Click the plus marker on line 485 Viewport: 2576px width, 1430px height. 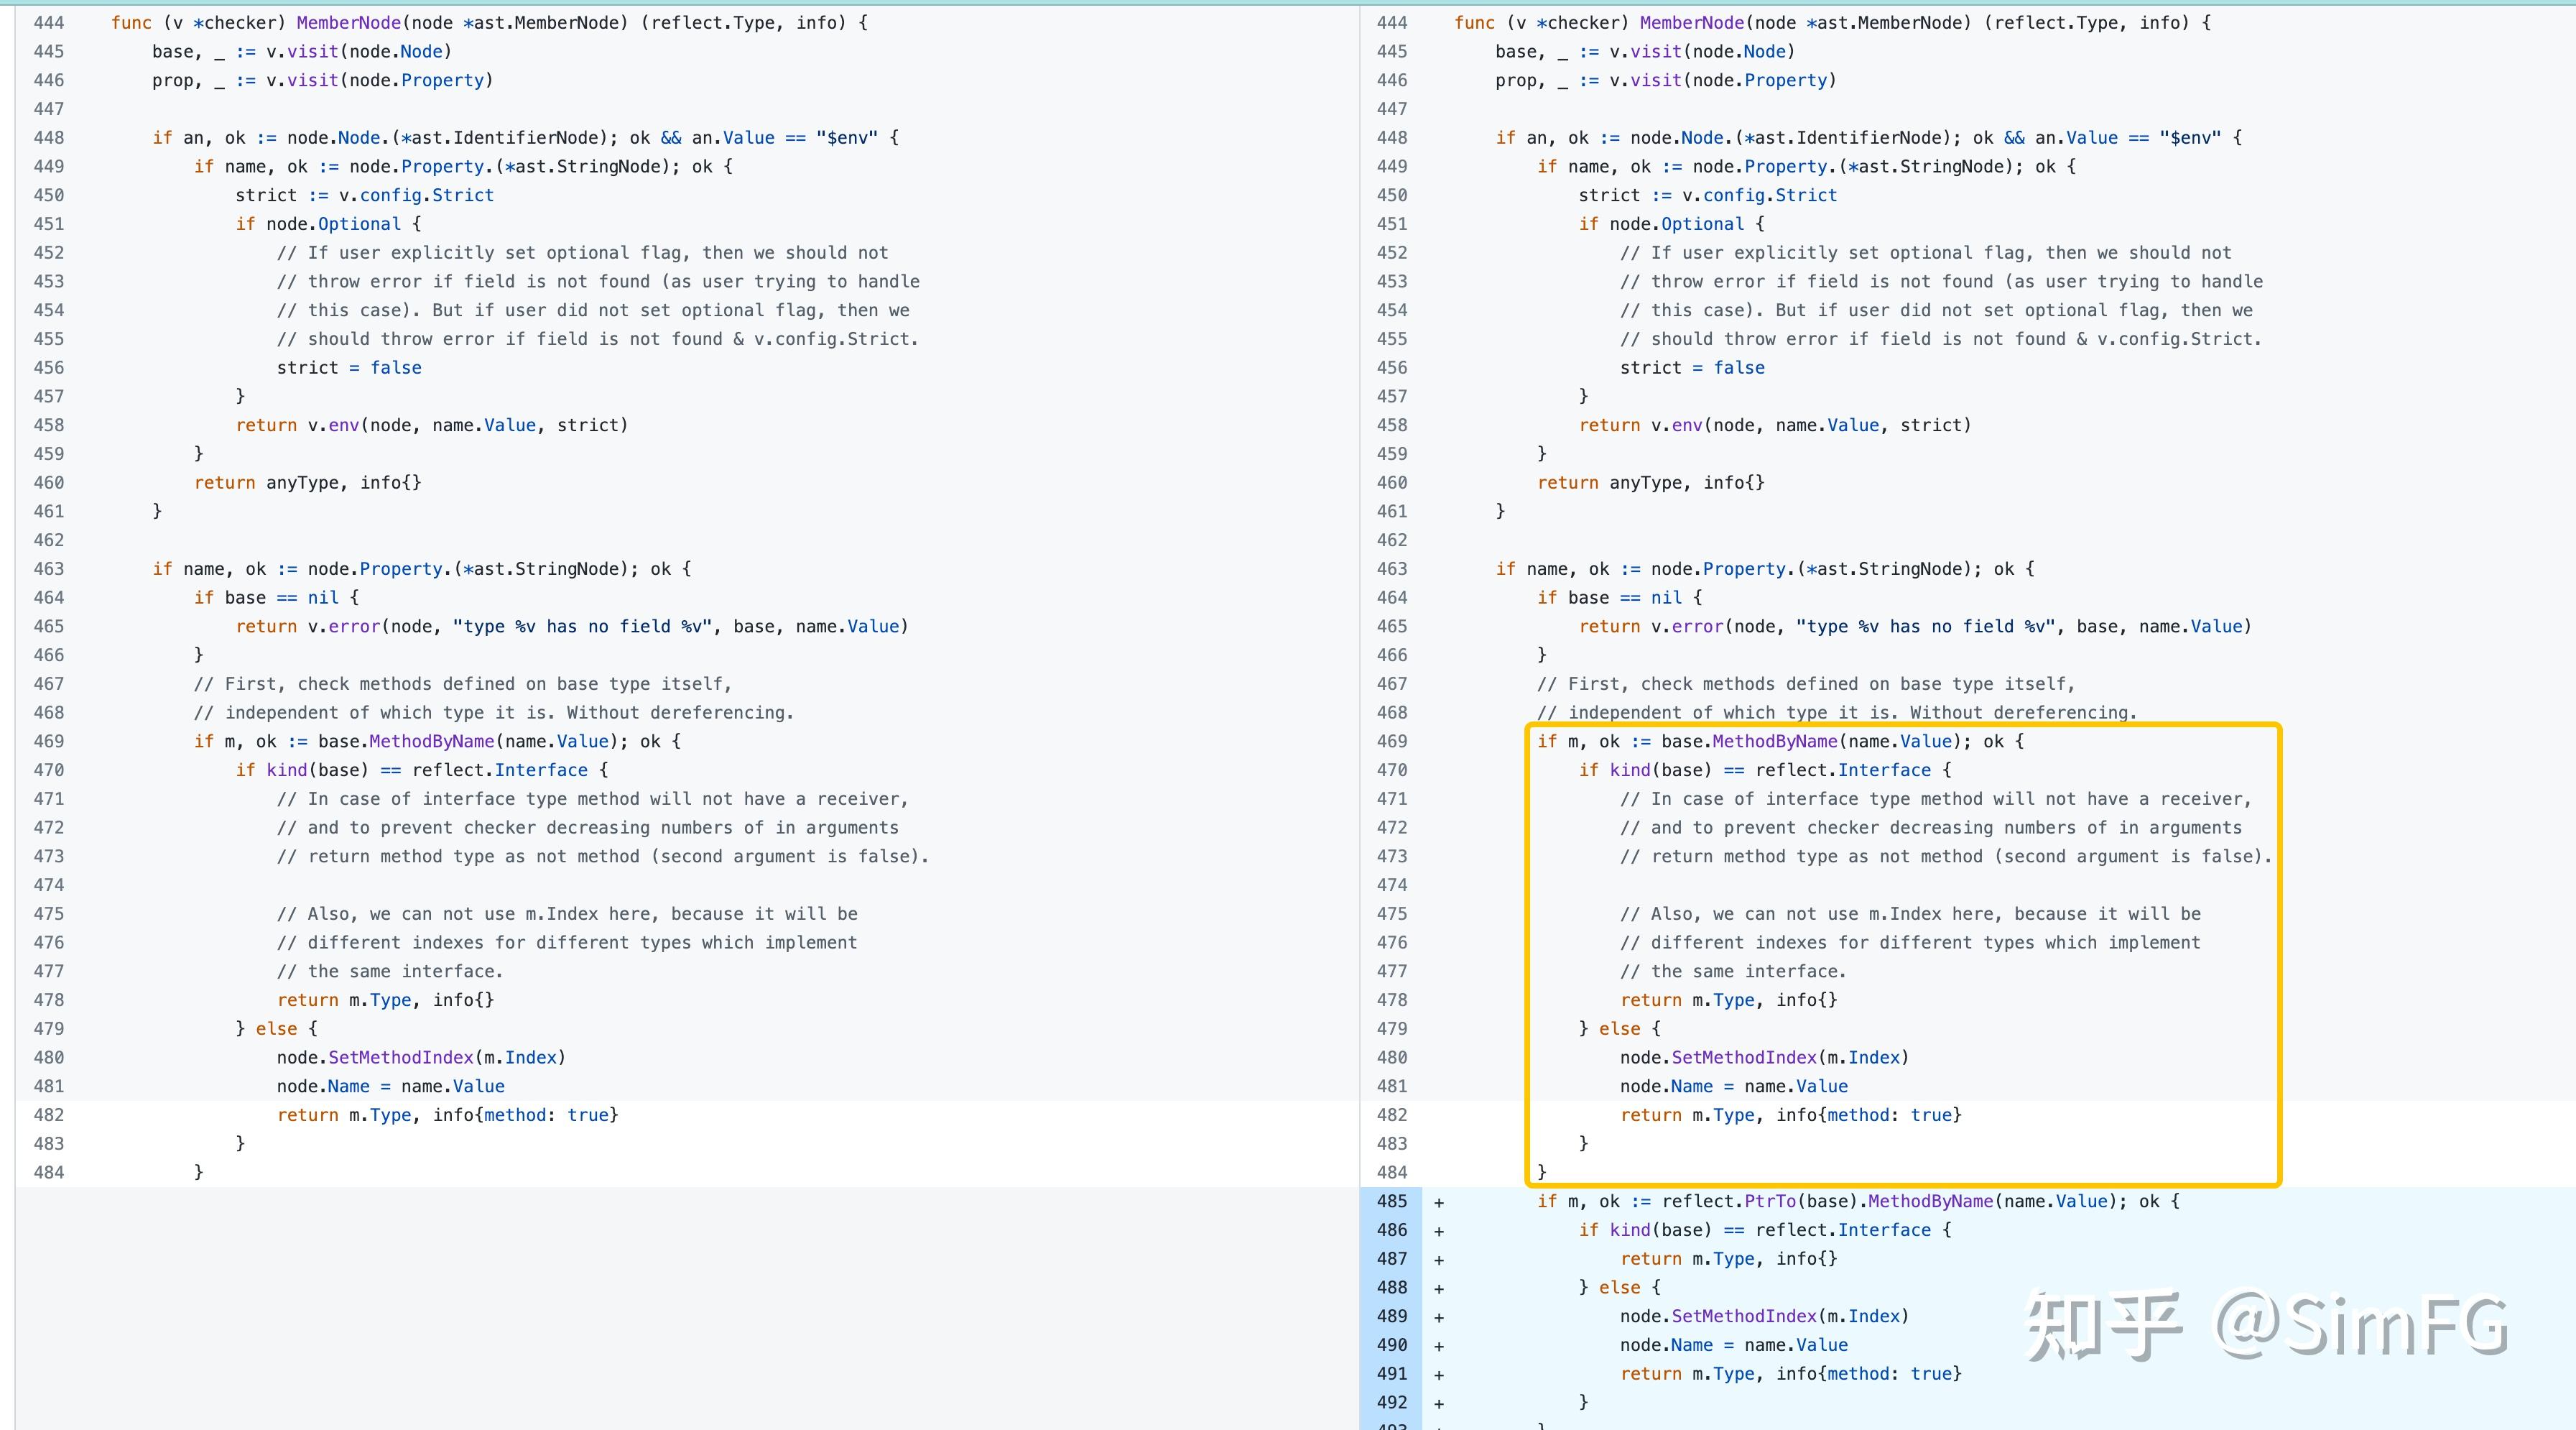[x=1438, y=1202]
